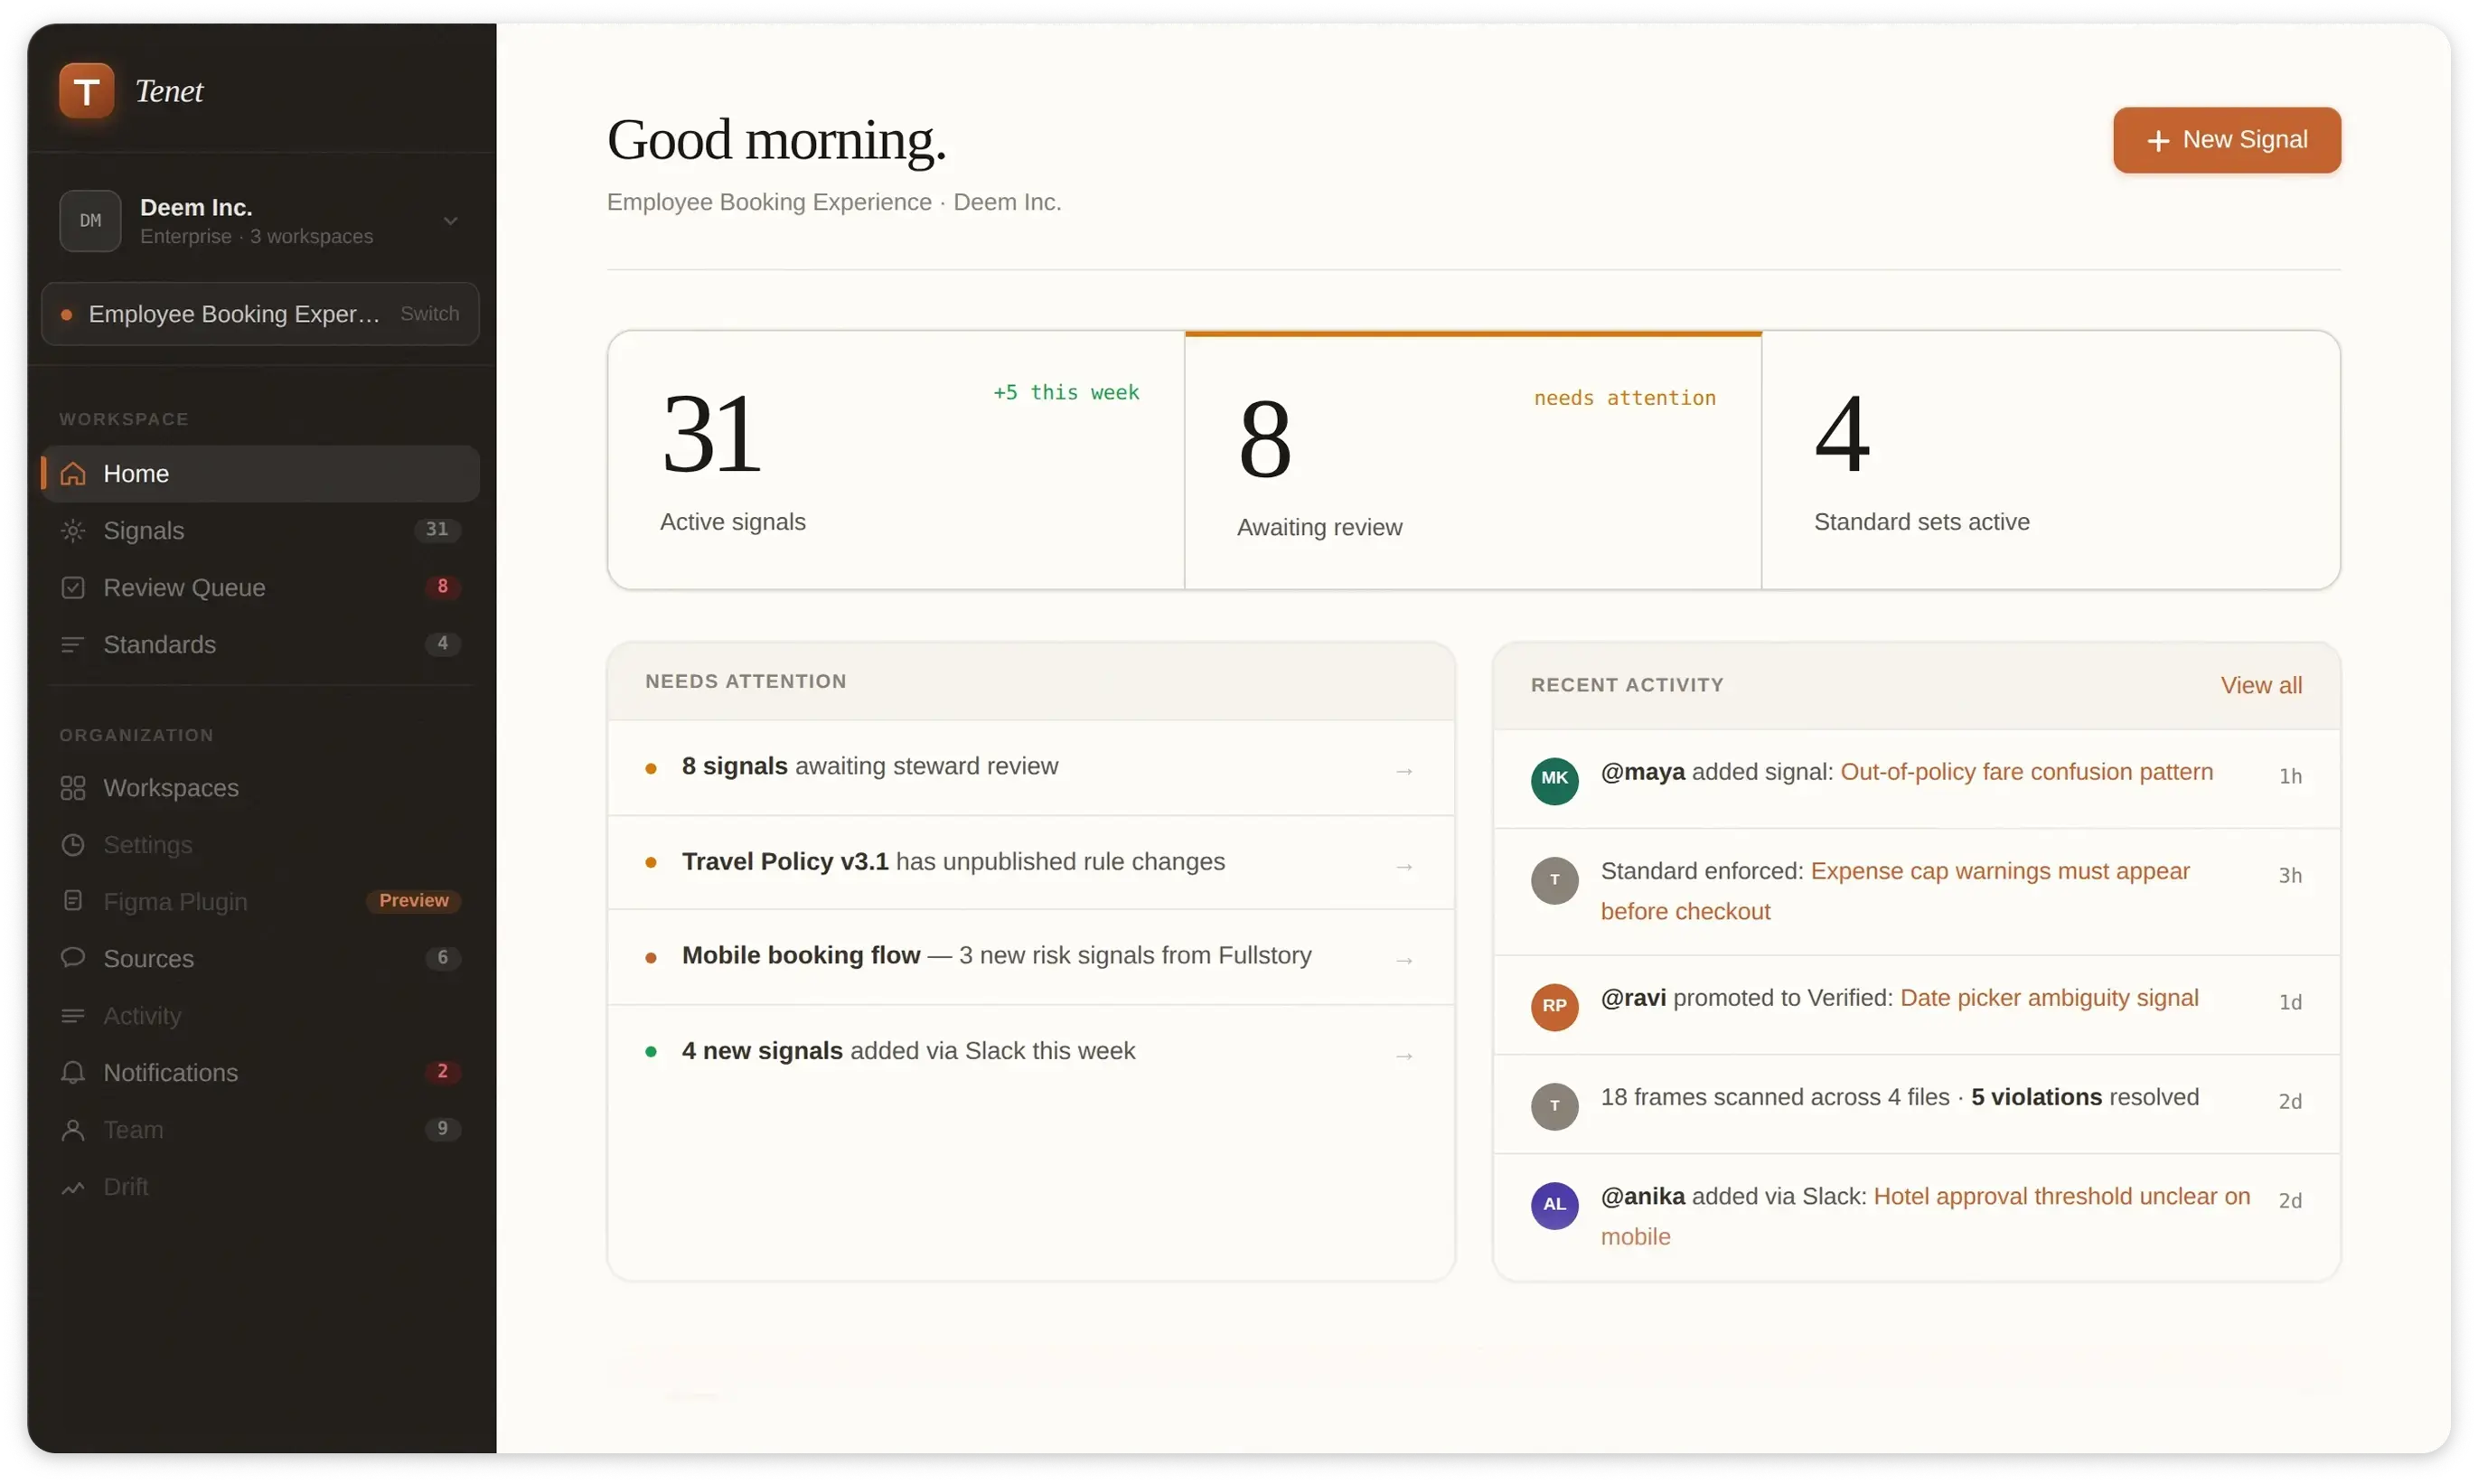Open Standards in the sidebar menu
The height and width of the screenshot is (1484, 2478).
click(x=160, y=645)
